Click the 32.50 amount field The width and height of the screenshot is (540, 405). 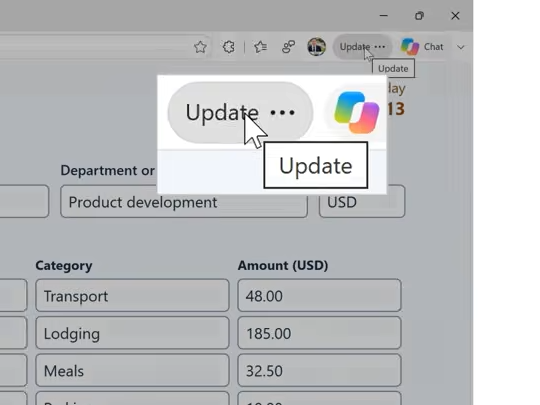319,371
